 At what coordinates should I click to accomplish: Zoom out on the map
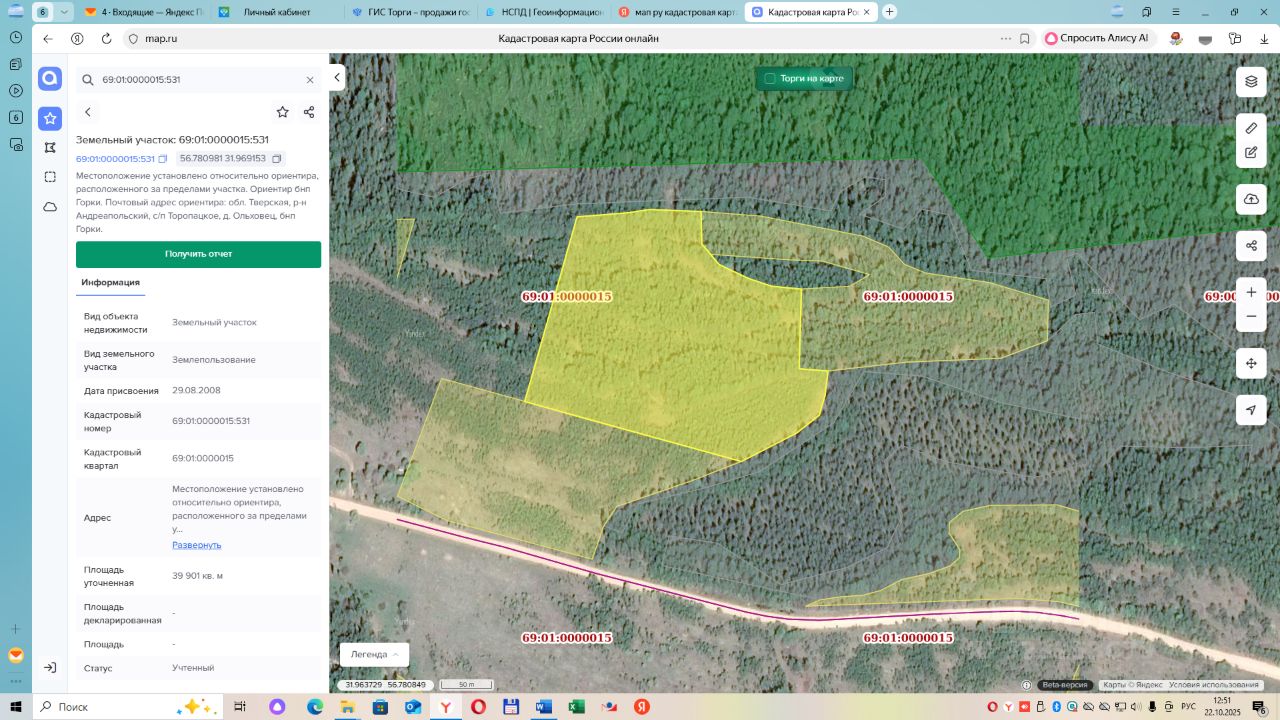click(1251, 317)
